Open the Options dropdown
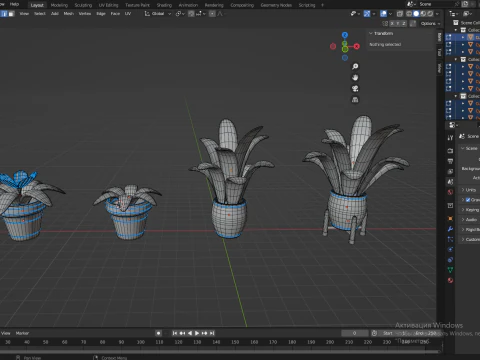Viewport: 480px width, 360px height. click(430, 23)
